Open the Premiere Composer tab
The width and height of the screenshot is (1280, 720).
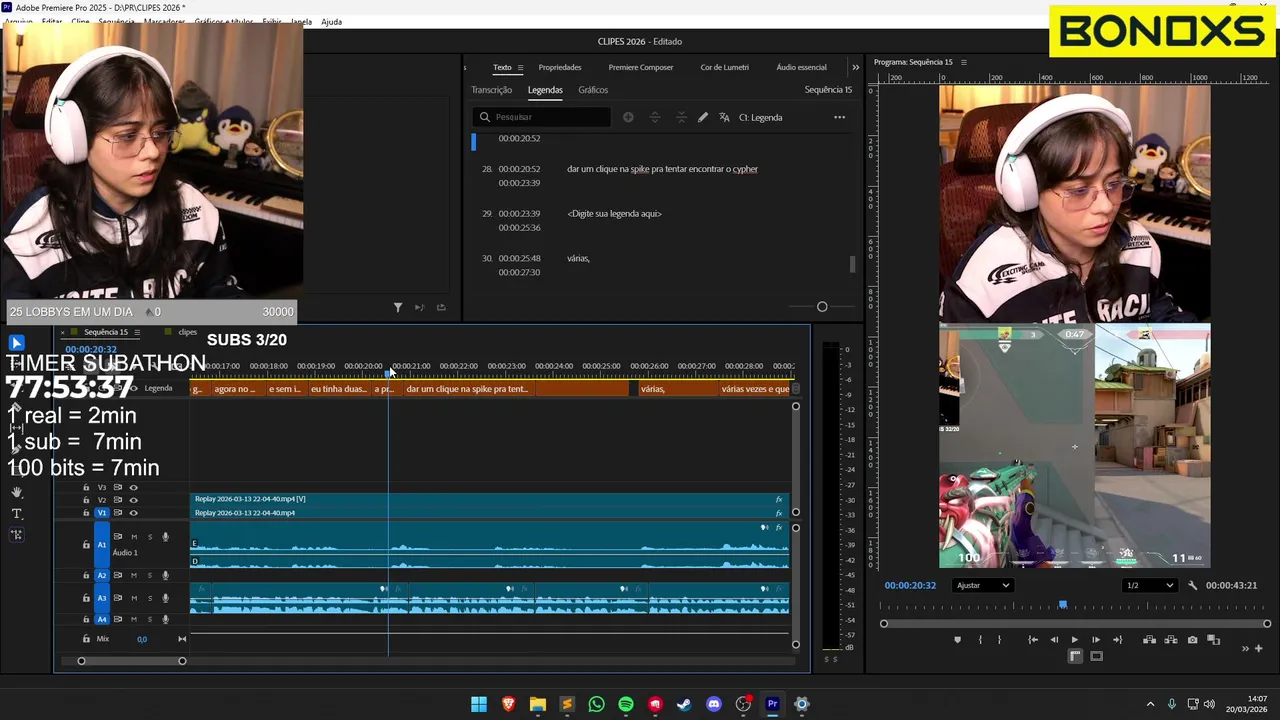tap(641, 67)
